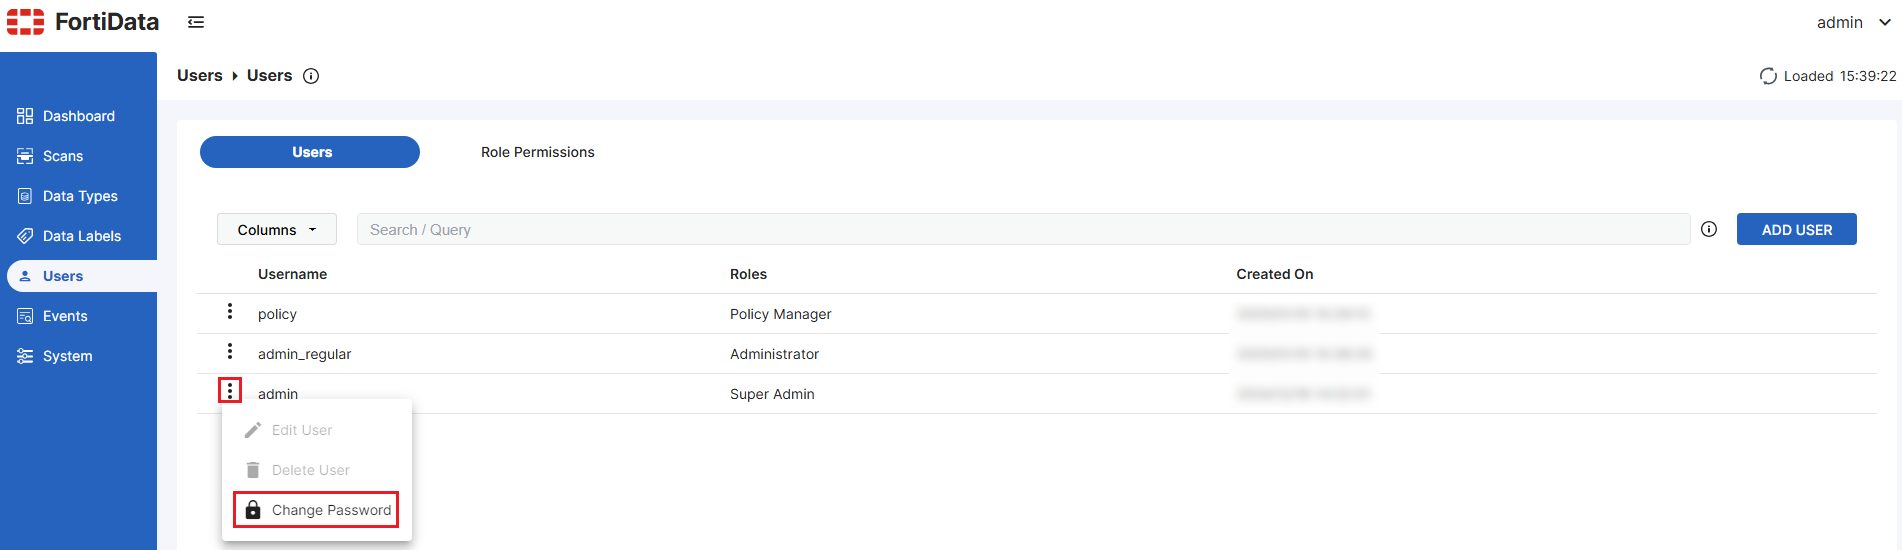
Task: Open the Columns dropdown
Action: point(277,229)
